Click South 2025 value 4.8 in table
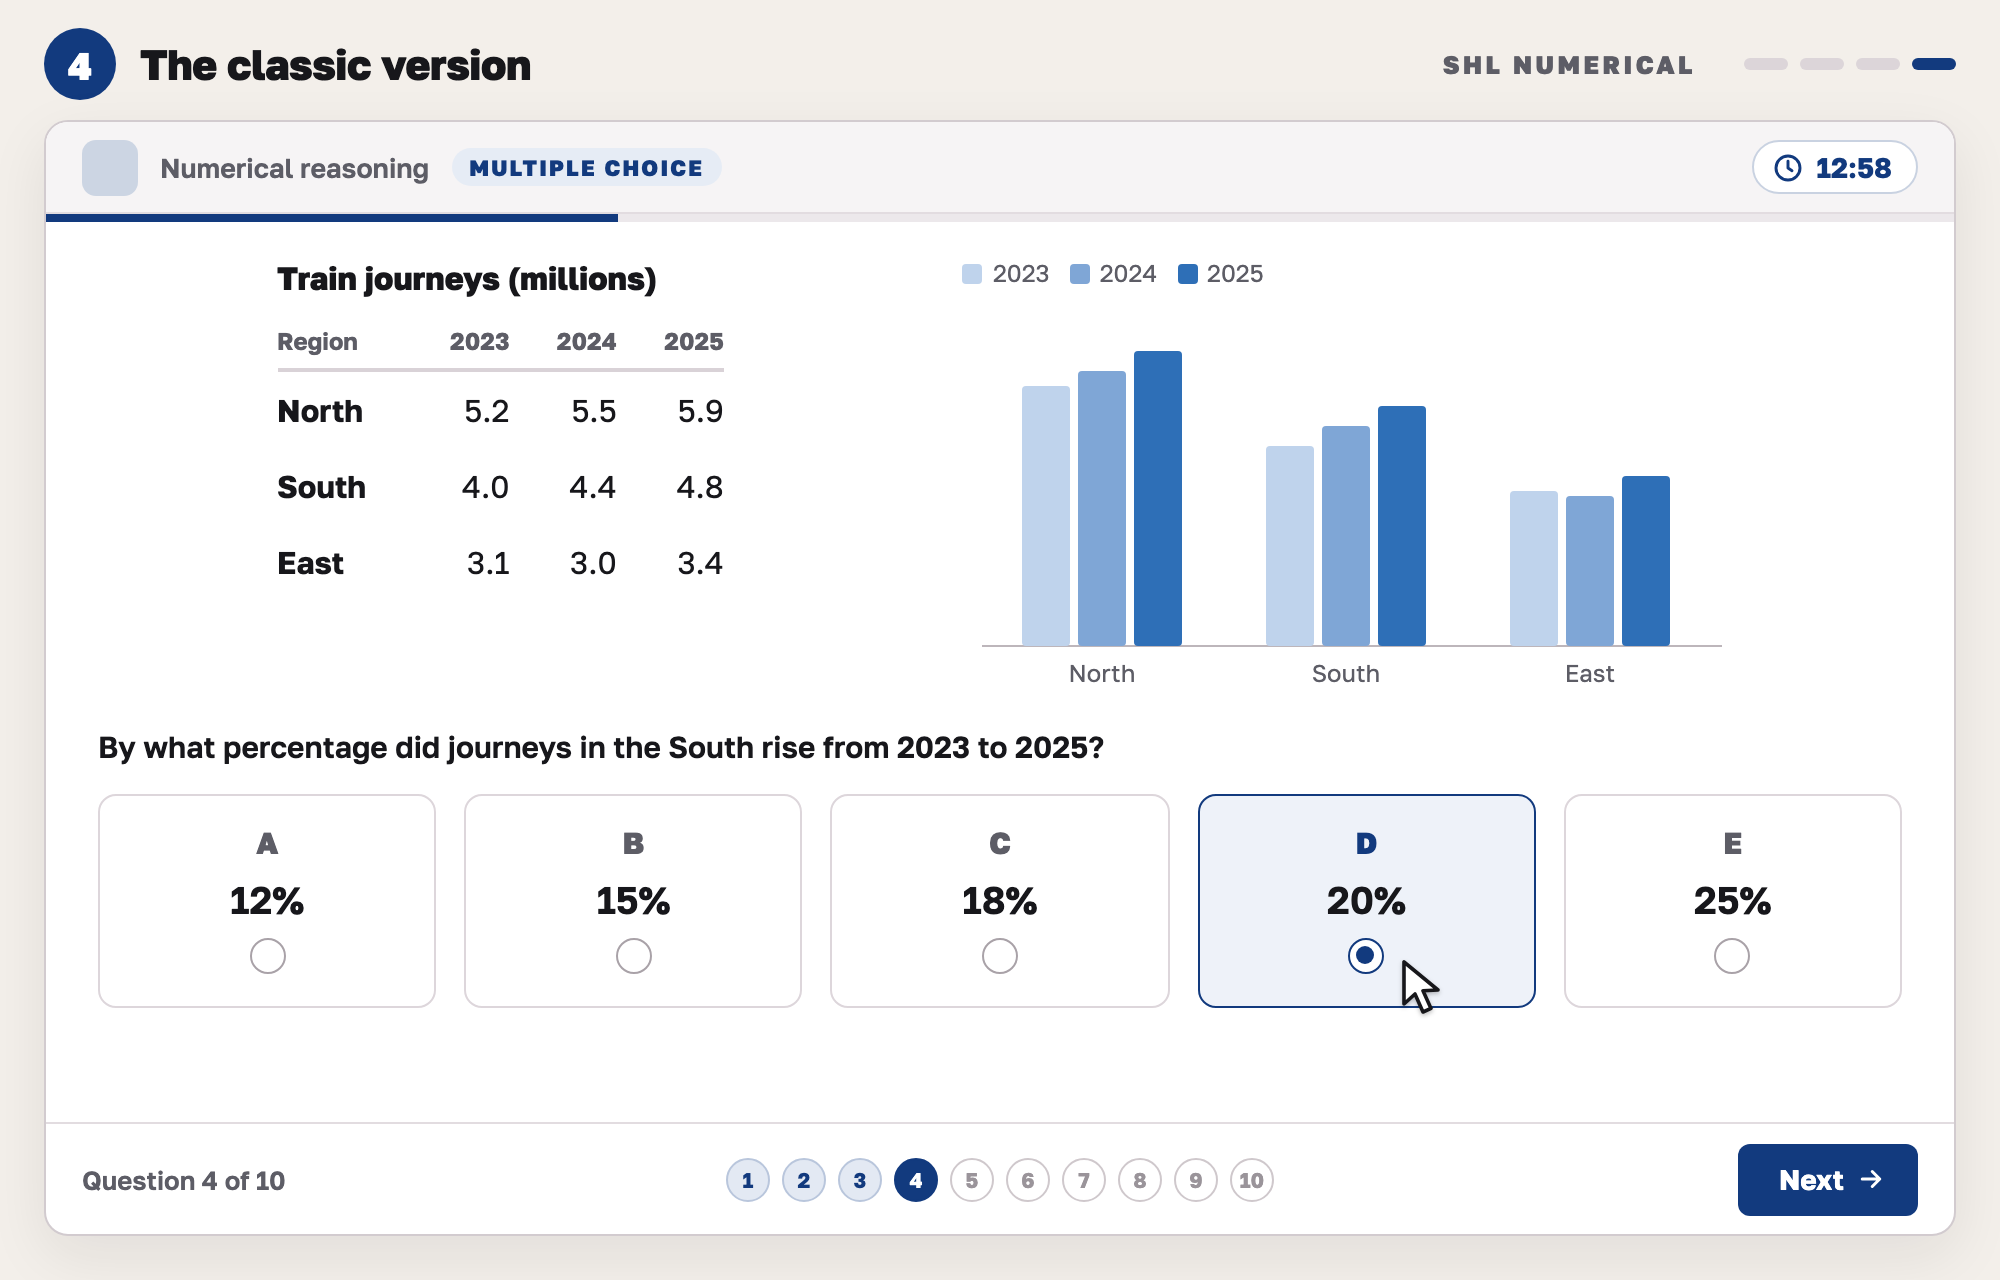Screen dimensions: 2000x1280 699,487
